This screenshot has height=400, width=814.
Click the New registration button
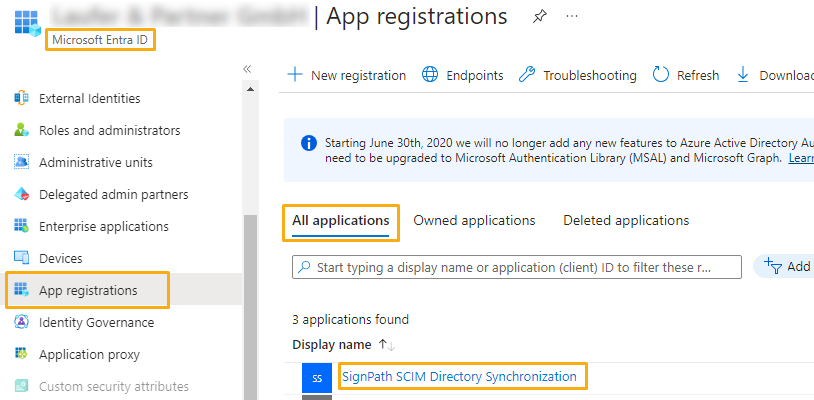point(347,75)
